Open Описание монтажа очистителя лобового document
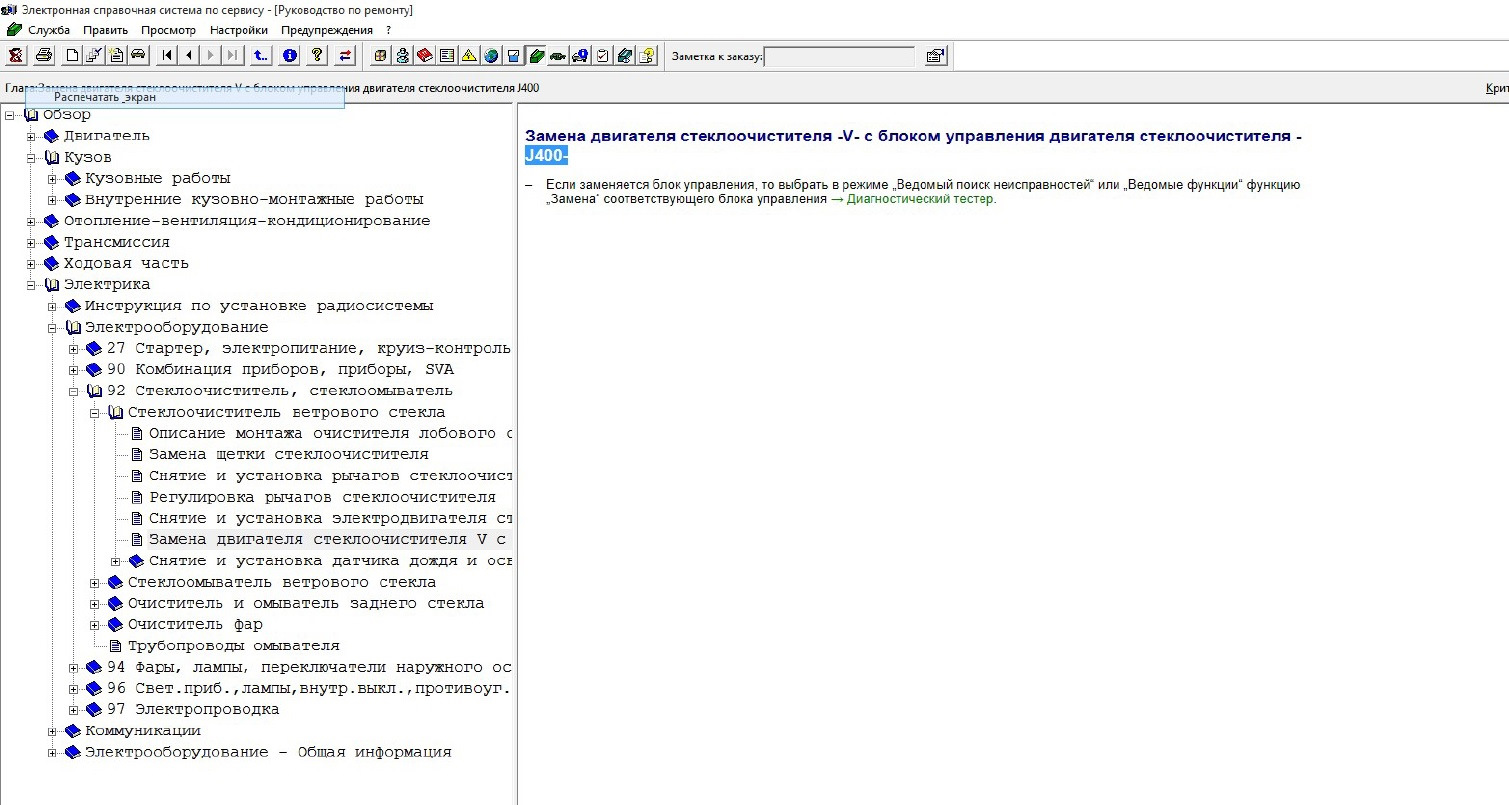The height and width of the screenshot is (805, 1509). click(x=330, y=433)
